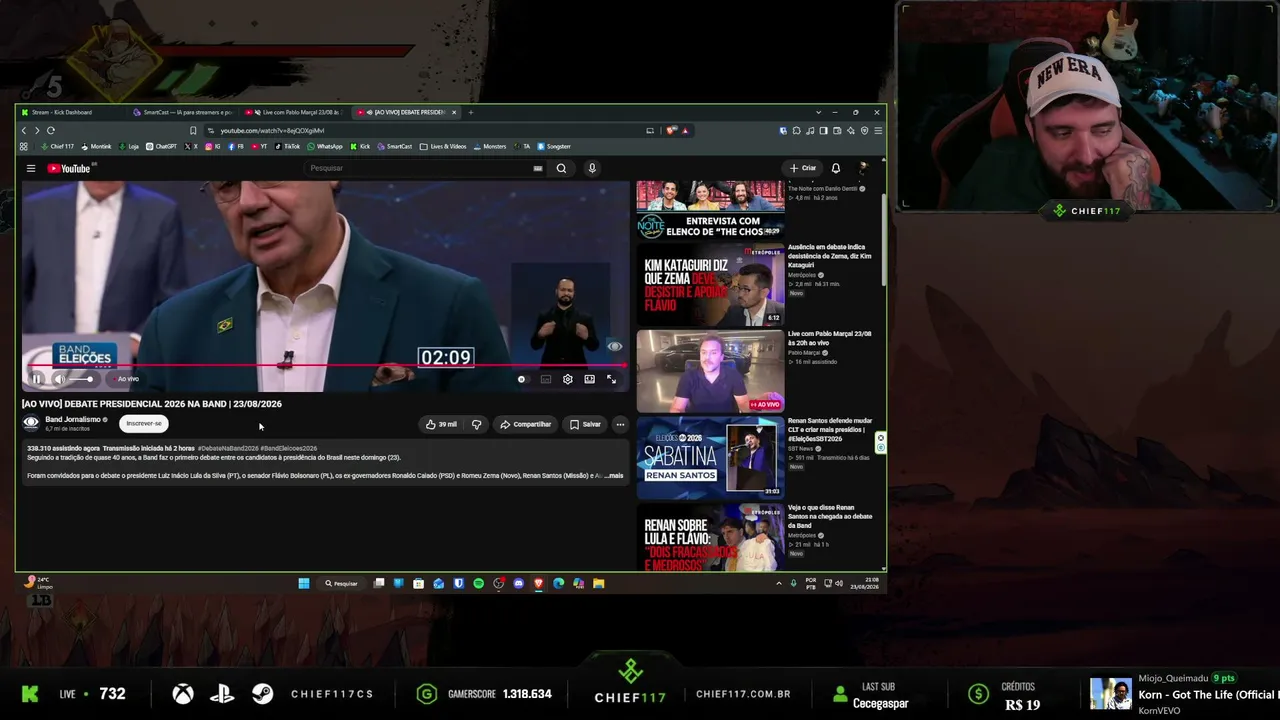Open 'The Noite' Entrevista com elenco thumbnail
The height and width of the screenshot is (720, 1280).
point(710,210)
